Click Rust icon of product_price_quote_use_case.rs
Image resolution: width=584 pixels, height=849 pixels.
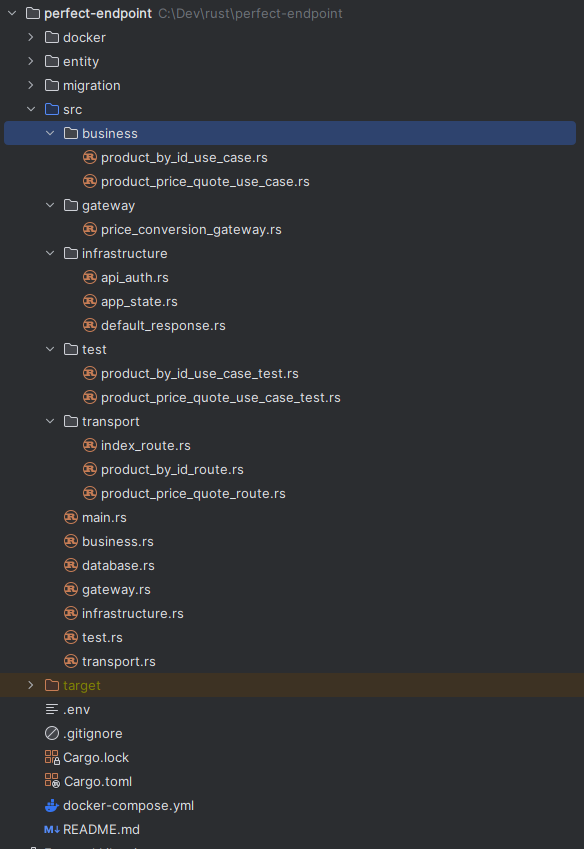click(x=90, y=181)
